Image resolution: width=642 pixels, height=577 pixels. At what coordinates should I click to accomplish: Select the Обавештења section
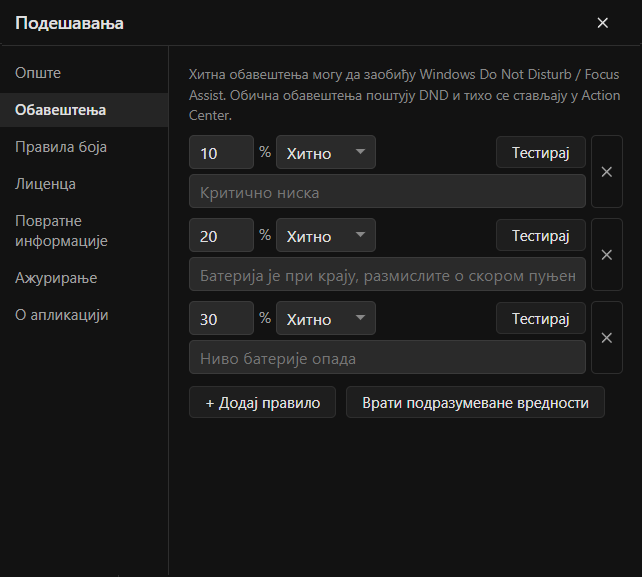coord(84,110)
